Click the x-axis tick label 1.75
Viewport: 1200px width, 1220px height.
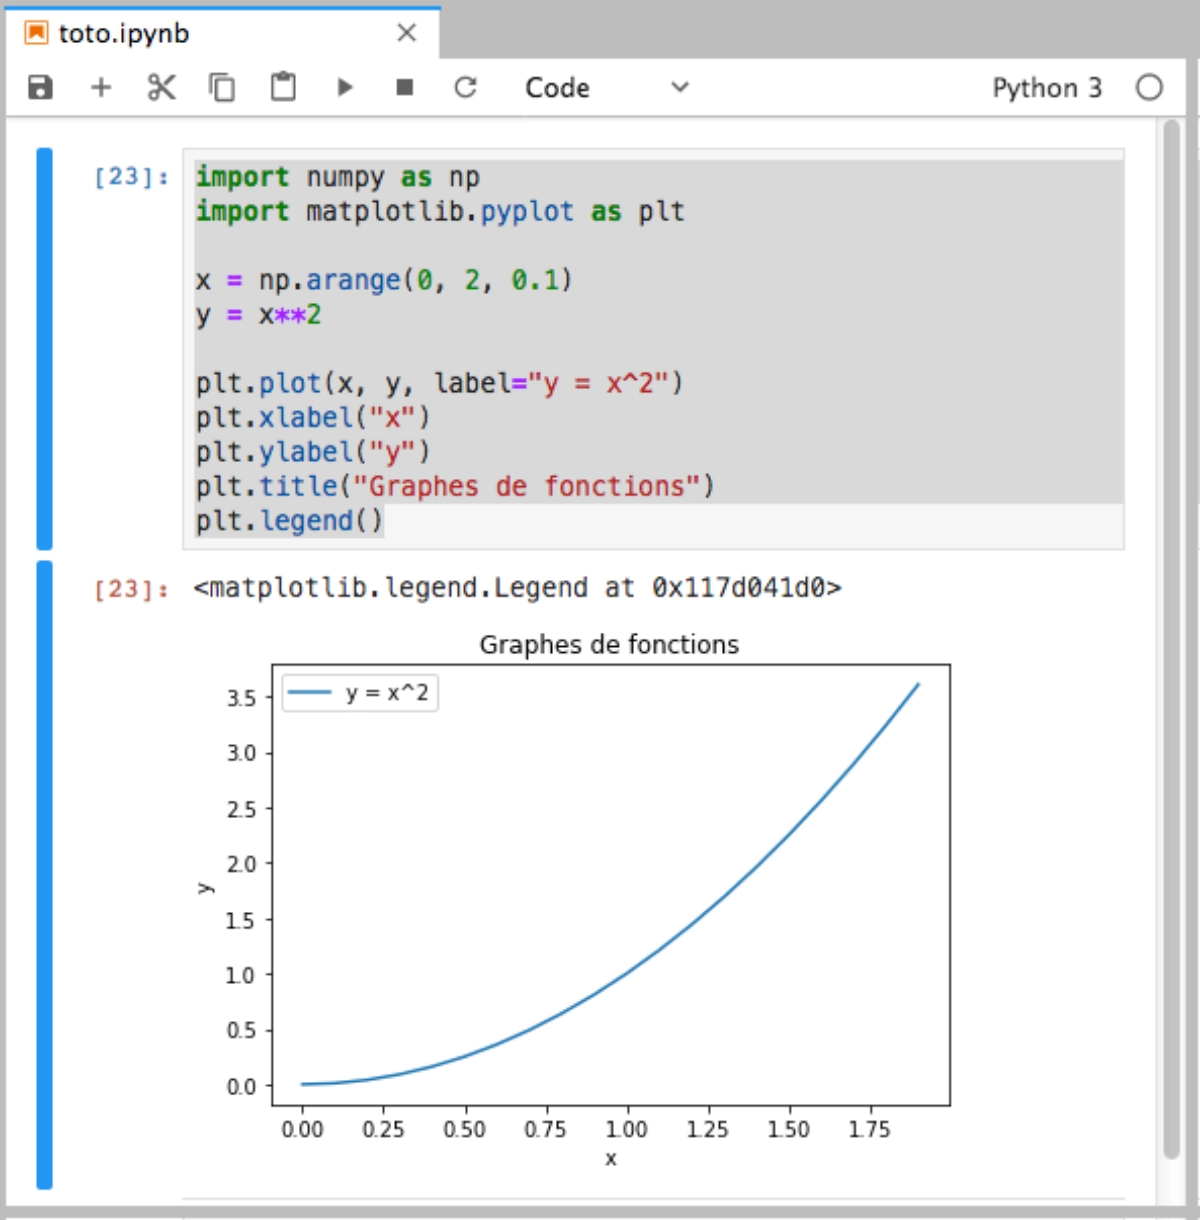[x=869, y=1129]
